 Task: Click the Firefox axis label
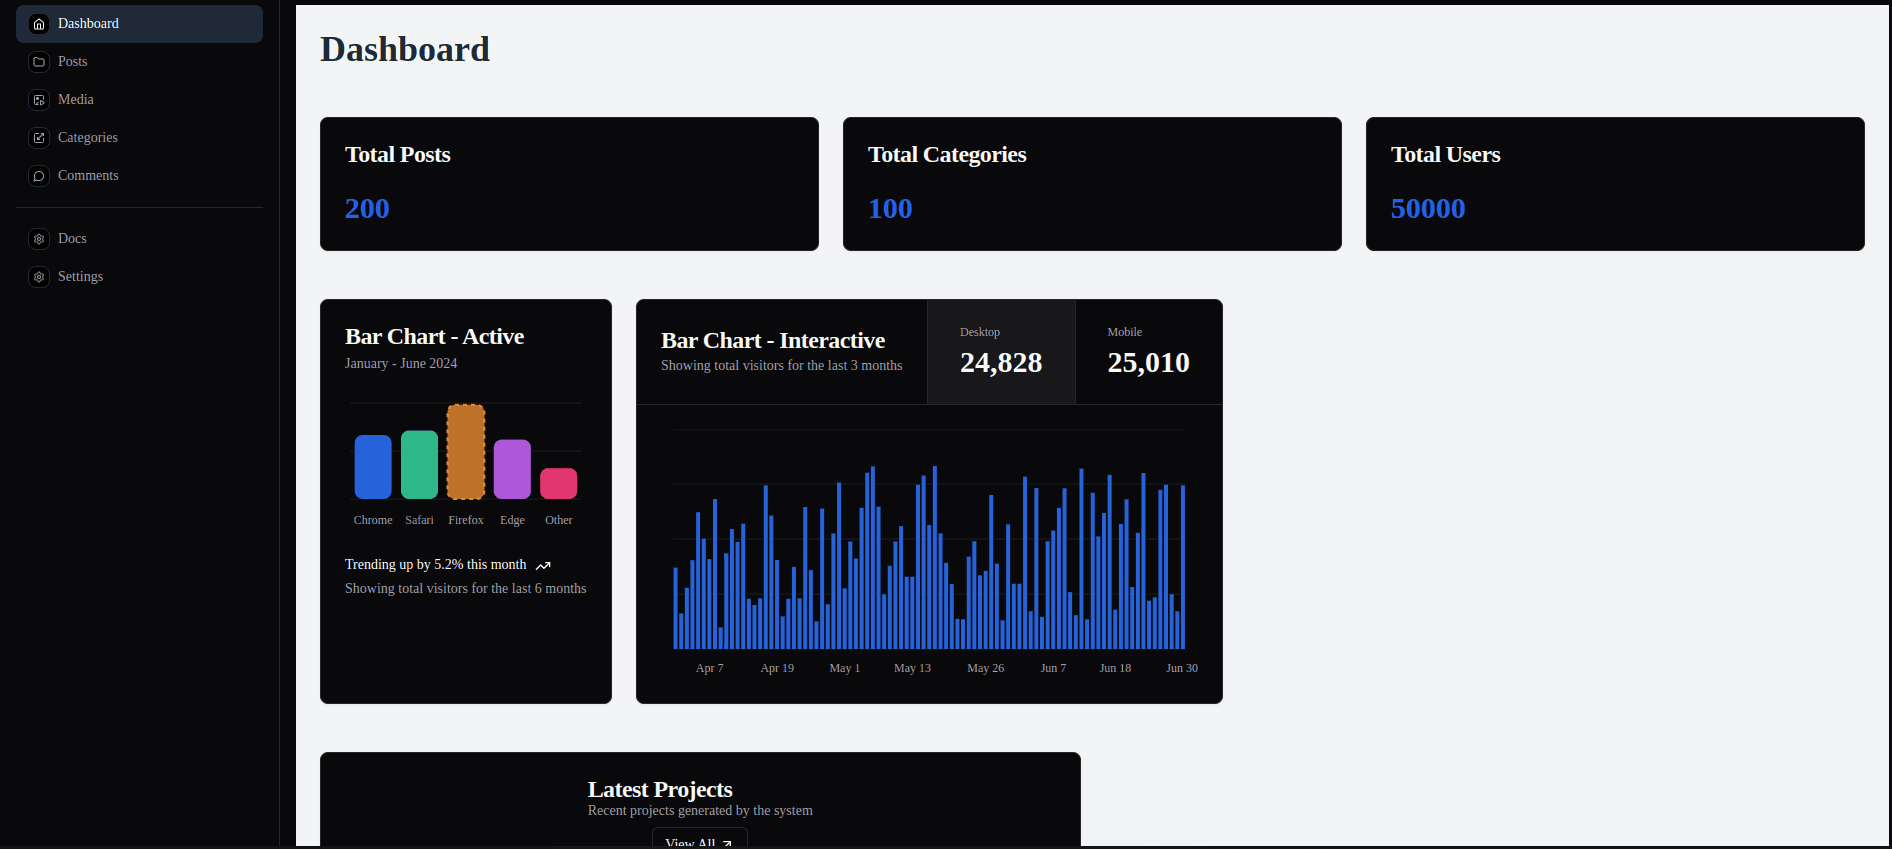(x=466, y=520)
